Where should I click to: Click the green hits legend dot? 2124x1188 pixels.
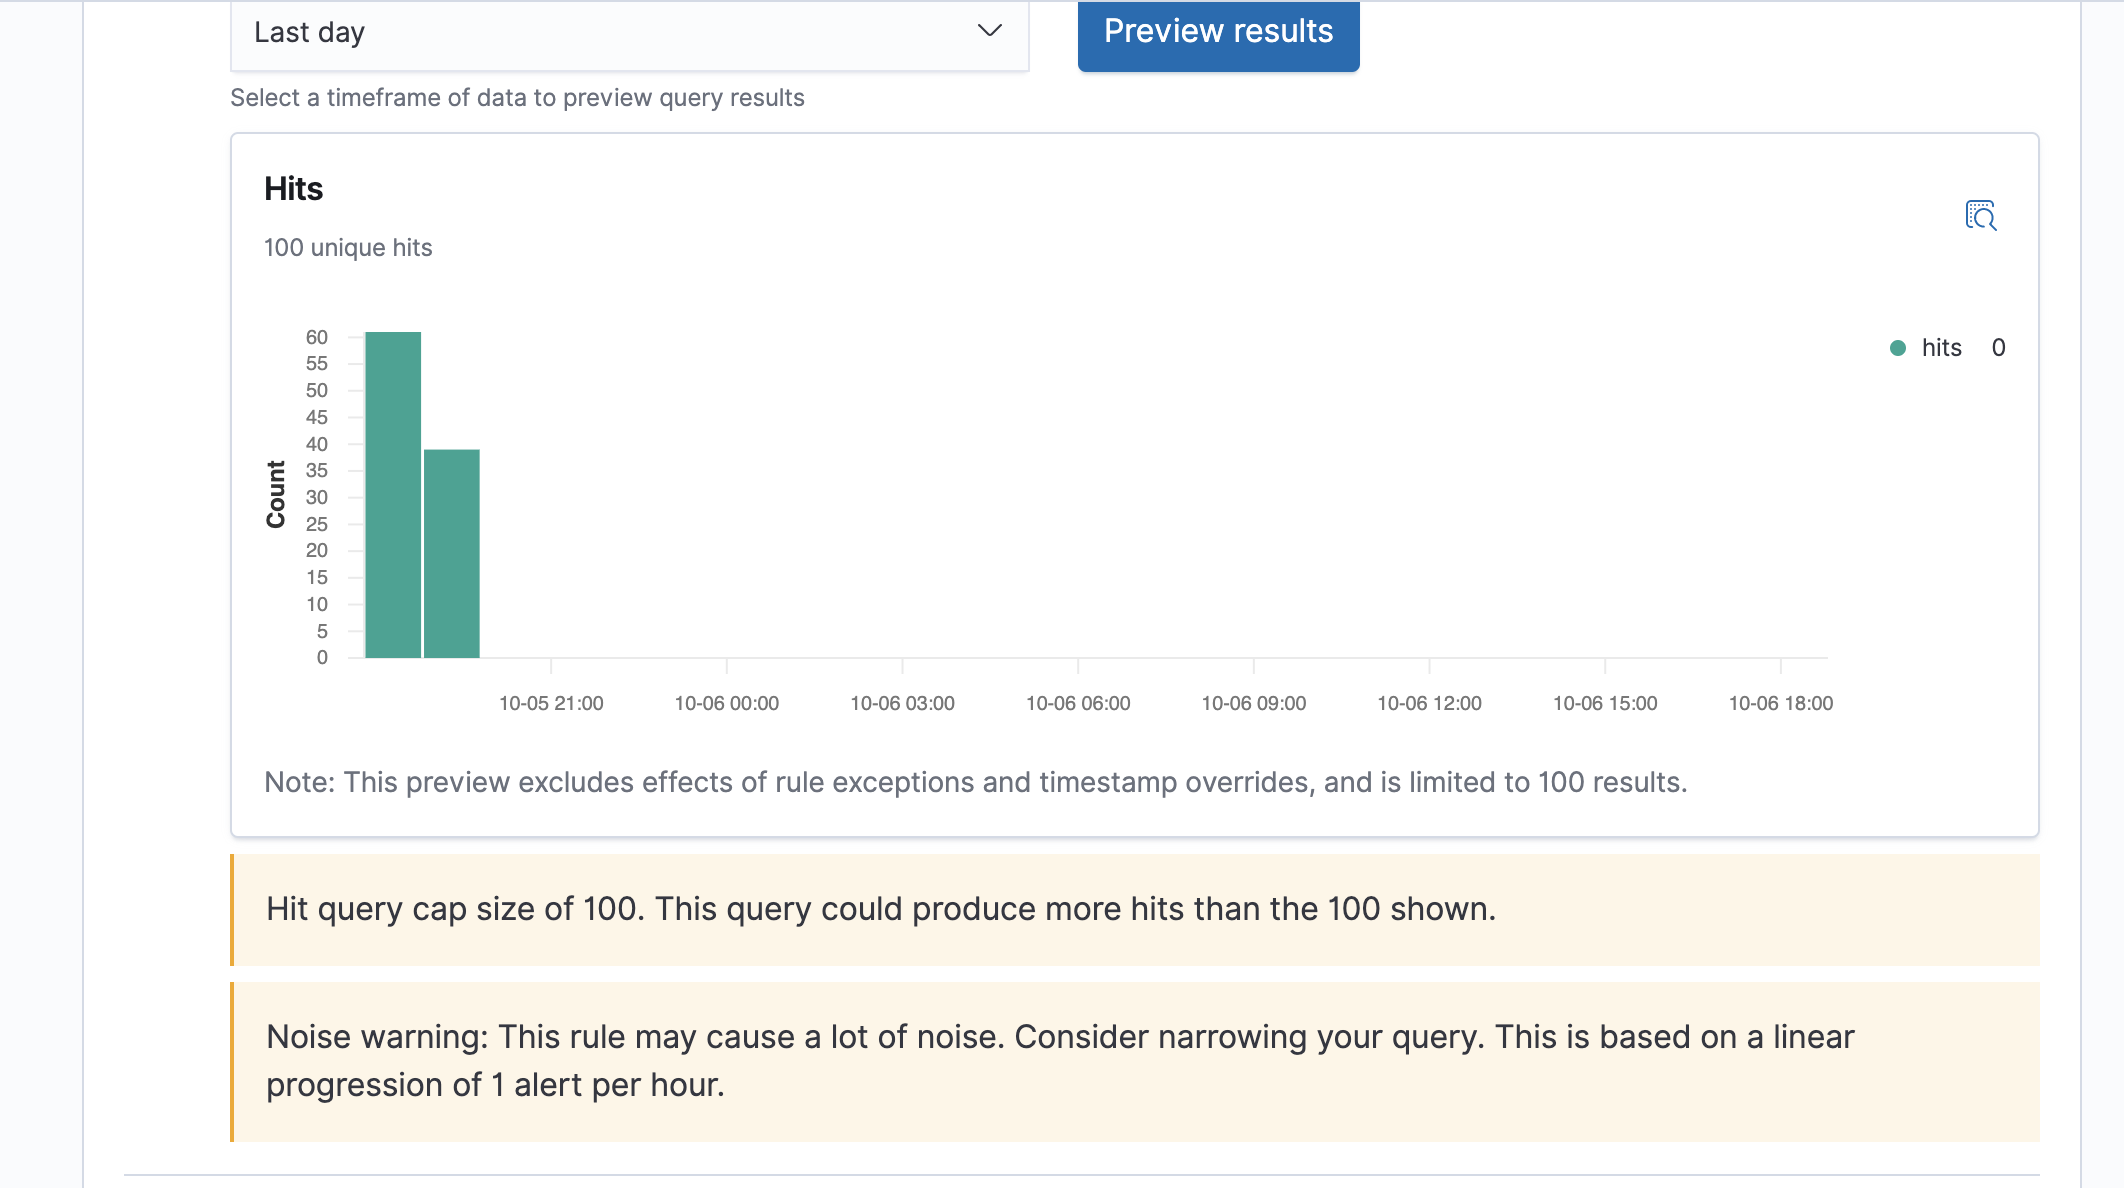(1897, 348)
